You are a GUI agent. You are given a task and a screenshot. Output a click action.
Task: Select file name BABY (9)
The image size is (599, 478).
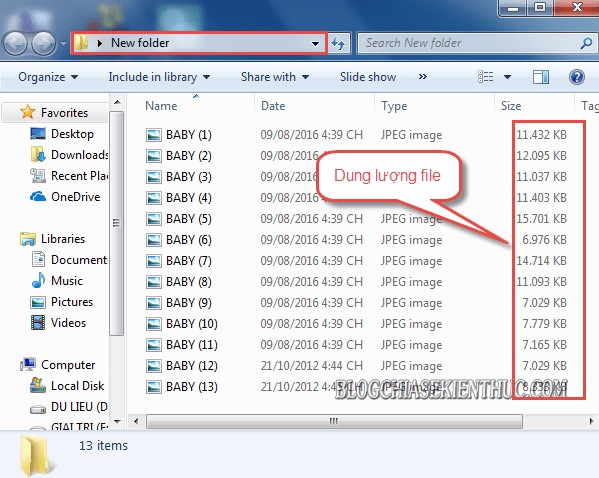pos(189,303)
